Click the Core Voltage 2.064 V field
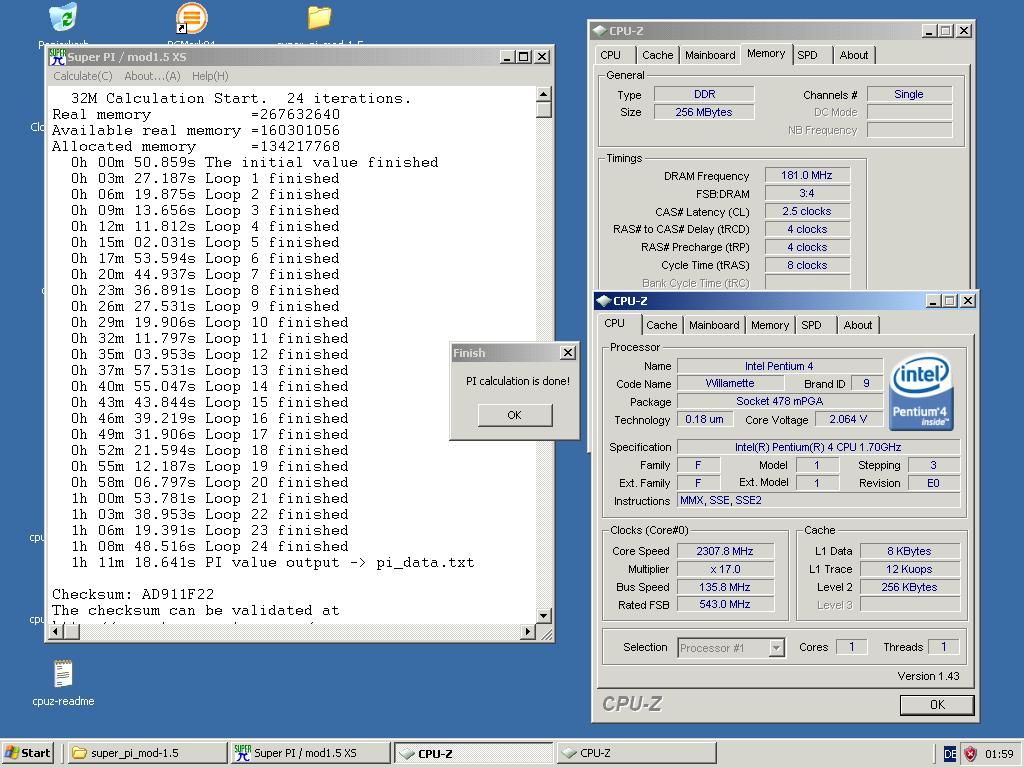The image size is (1024, 768). (848, 419)
